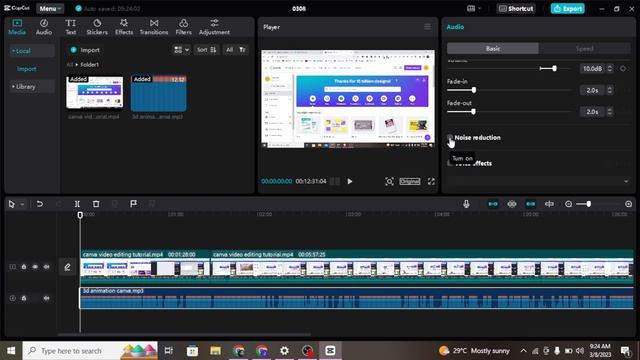
Task: Start voiceover recording with microphone icon
Action: 466,204
